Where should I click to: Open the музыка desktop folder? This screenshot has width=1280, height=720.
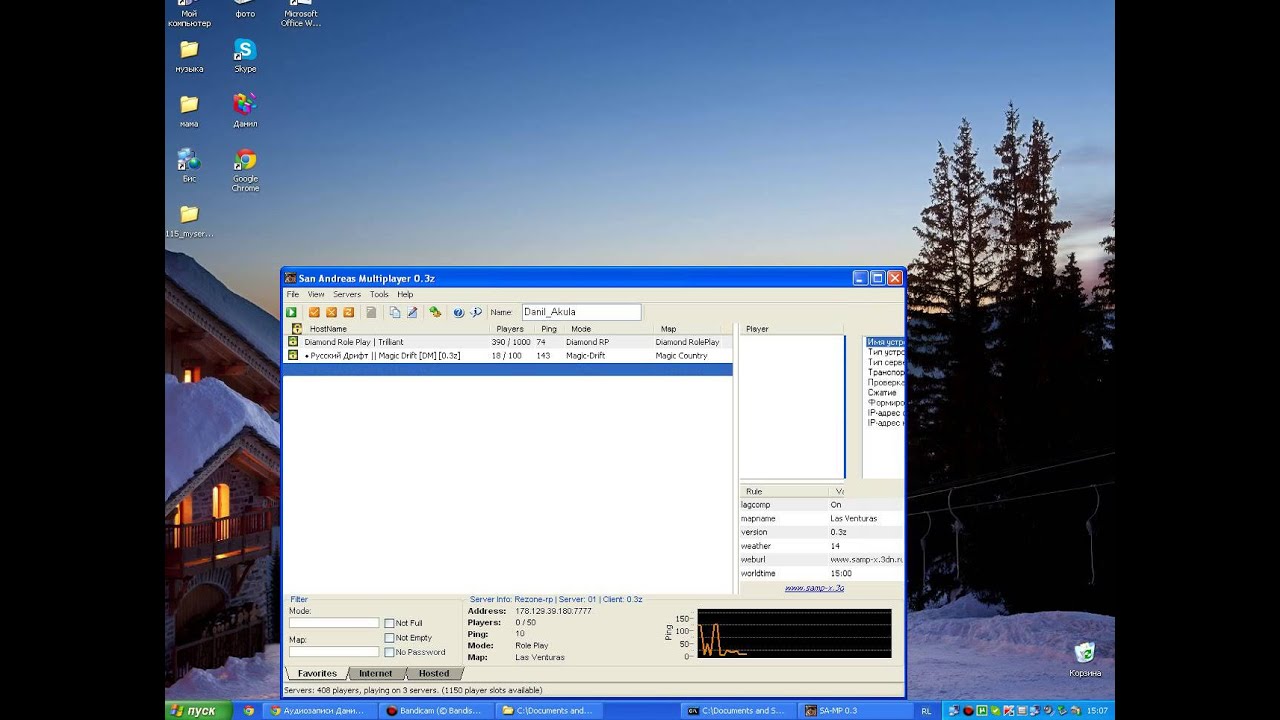[x=189, y=56]
